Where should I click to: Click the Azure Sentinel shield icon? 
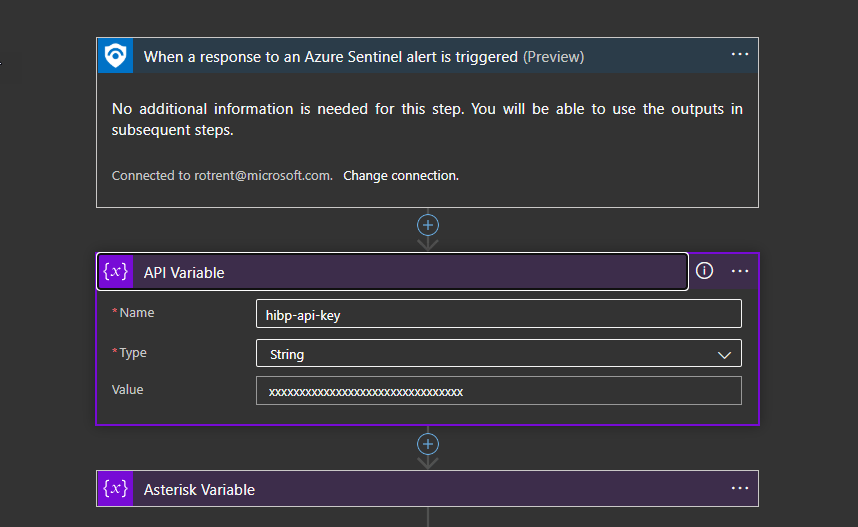tap(115, 56)
